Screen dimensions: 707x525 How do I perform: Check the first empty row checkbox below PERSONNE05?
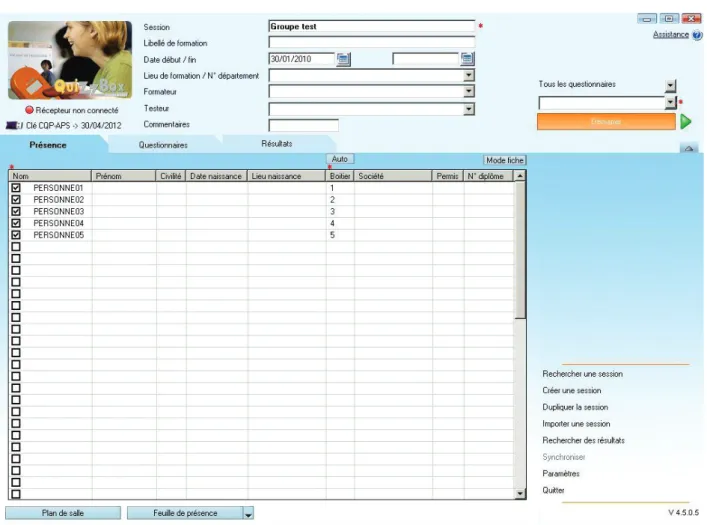coord(16,247)
